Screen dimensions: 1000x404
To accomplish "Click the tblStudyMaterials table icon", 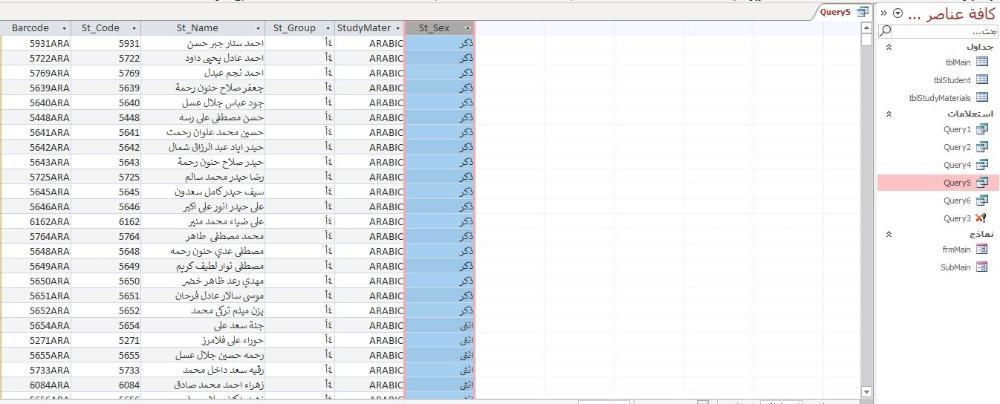I will pyautogui.click(x=981, y=98).
